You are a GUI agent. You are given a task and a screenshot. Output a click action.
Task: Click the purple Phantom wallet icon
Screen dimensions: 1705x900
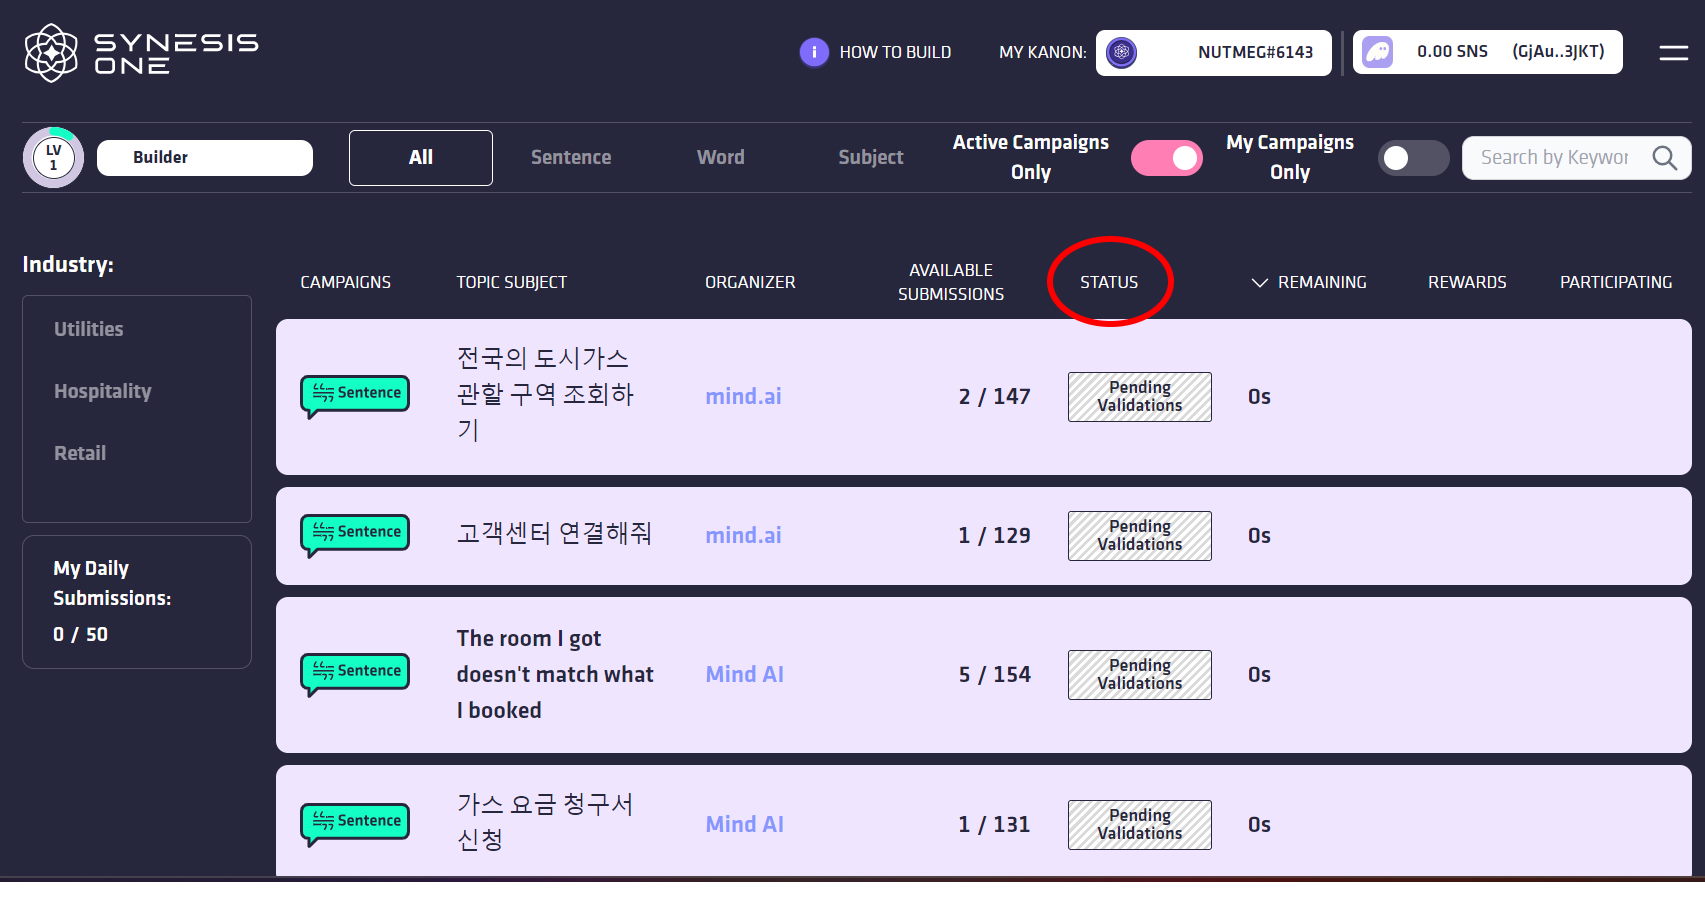pos(1378,52)
